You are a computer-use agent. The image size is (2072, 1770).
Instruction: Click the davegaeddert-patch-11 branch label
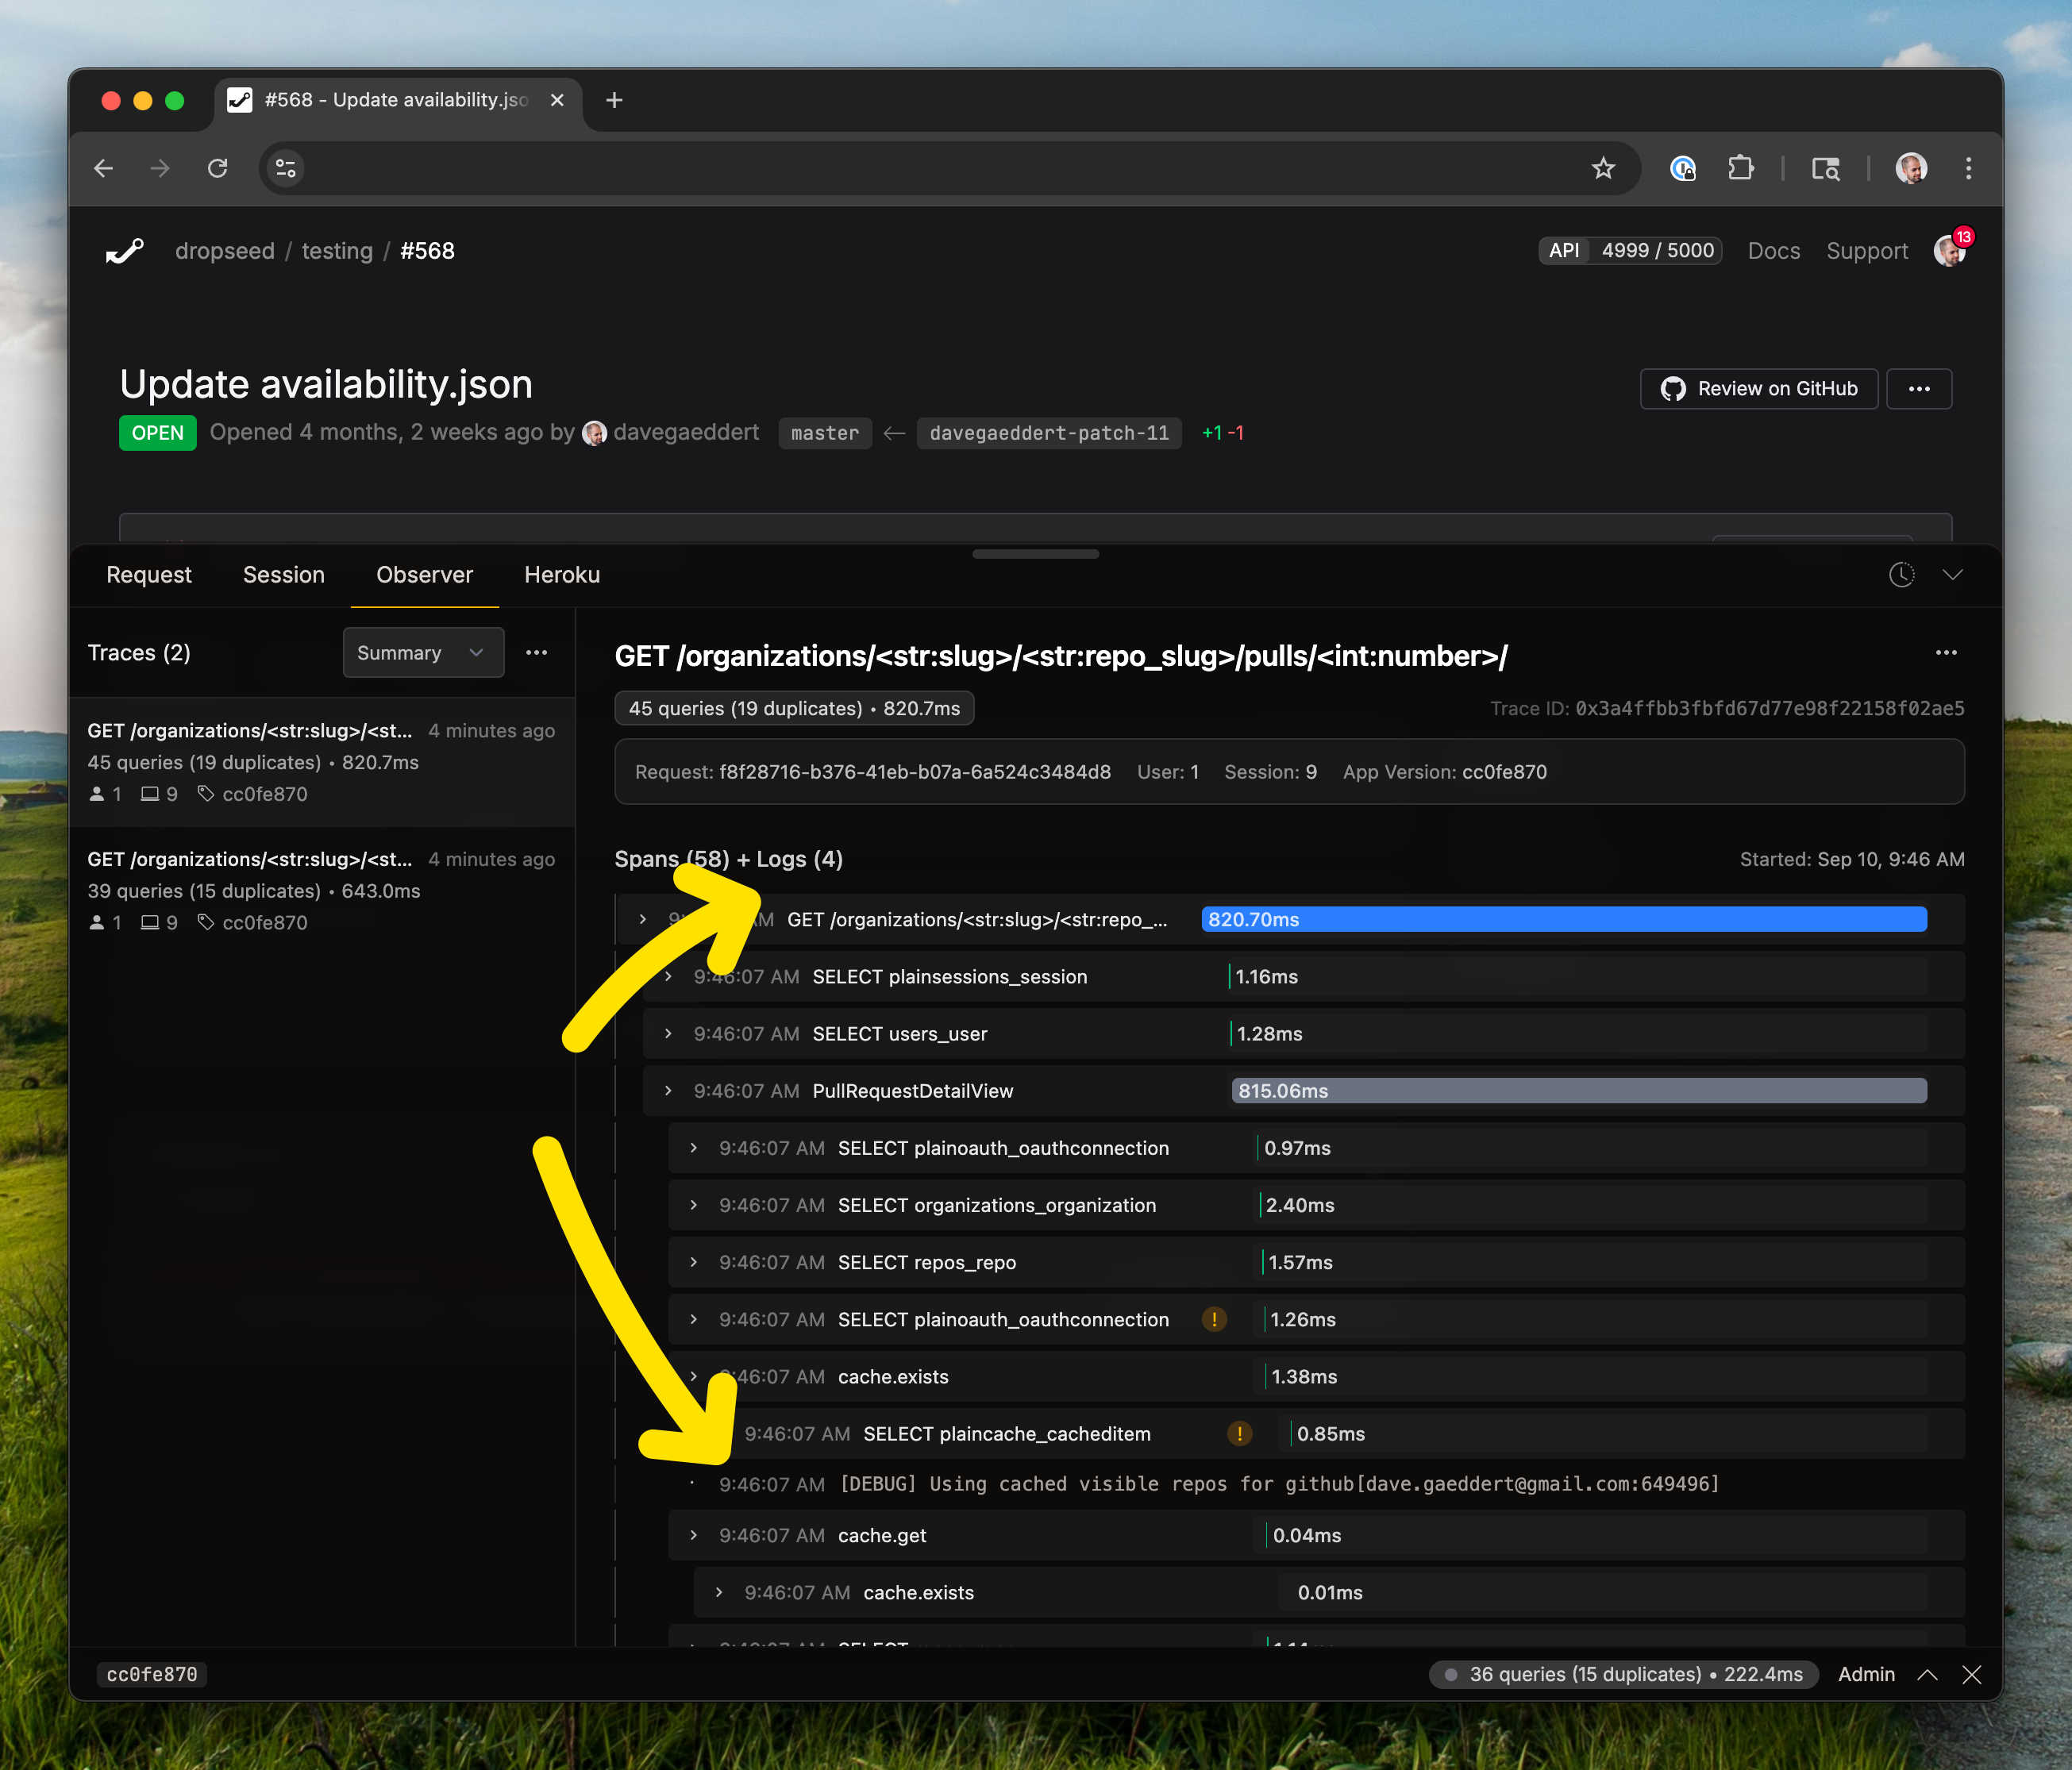click(1049, 433)
